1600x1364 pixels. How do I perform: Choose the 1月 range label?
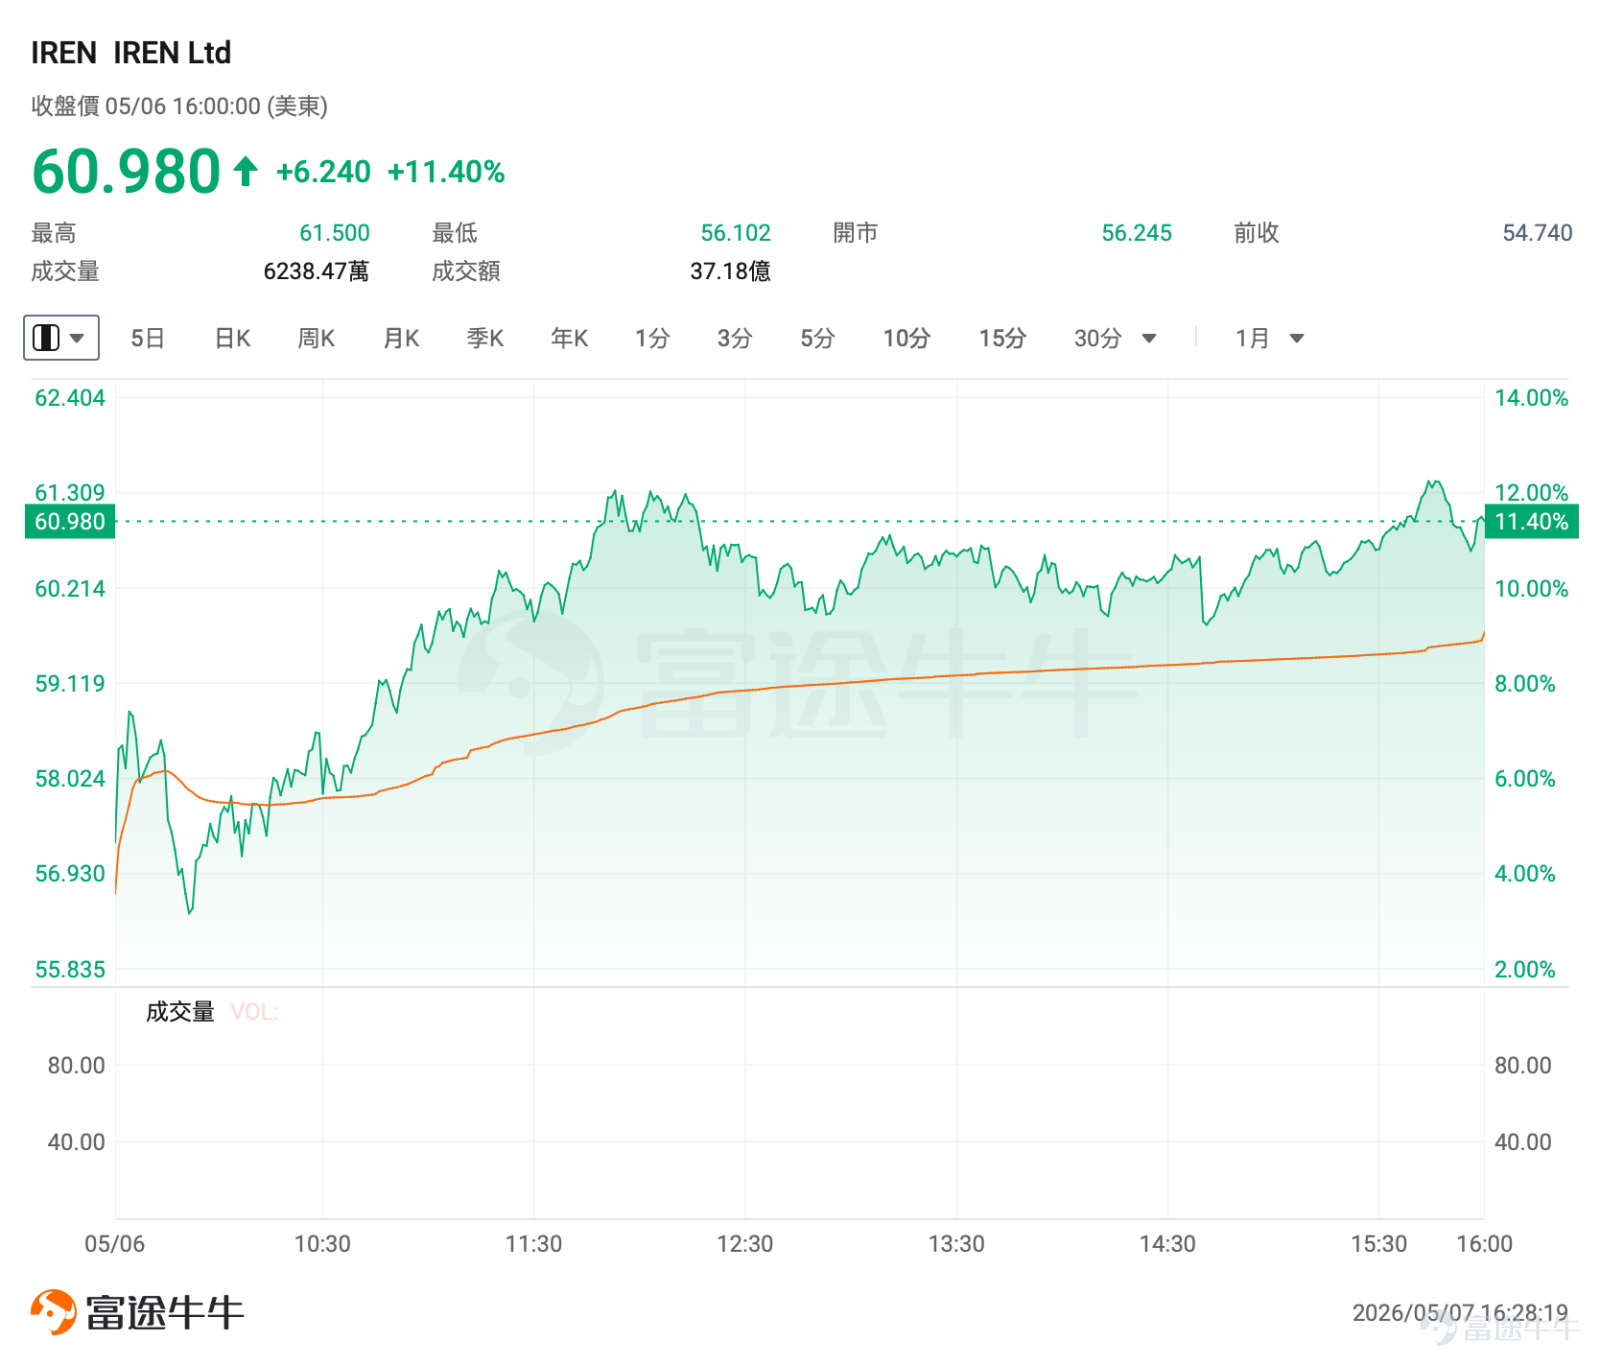pos(1252,338)
